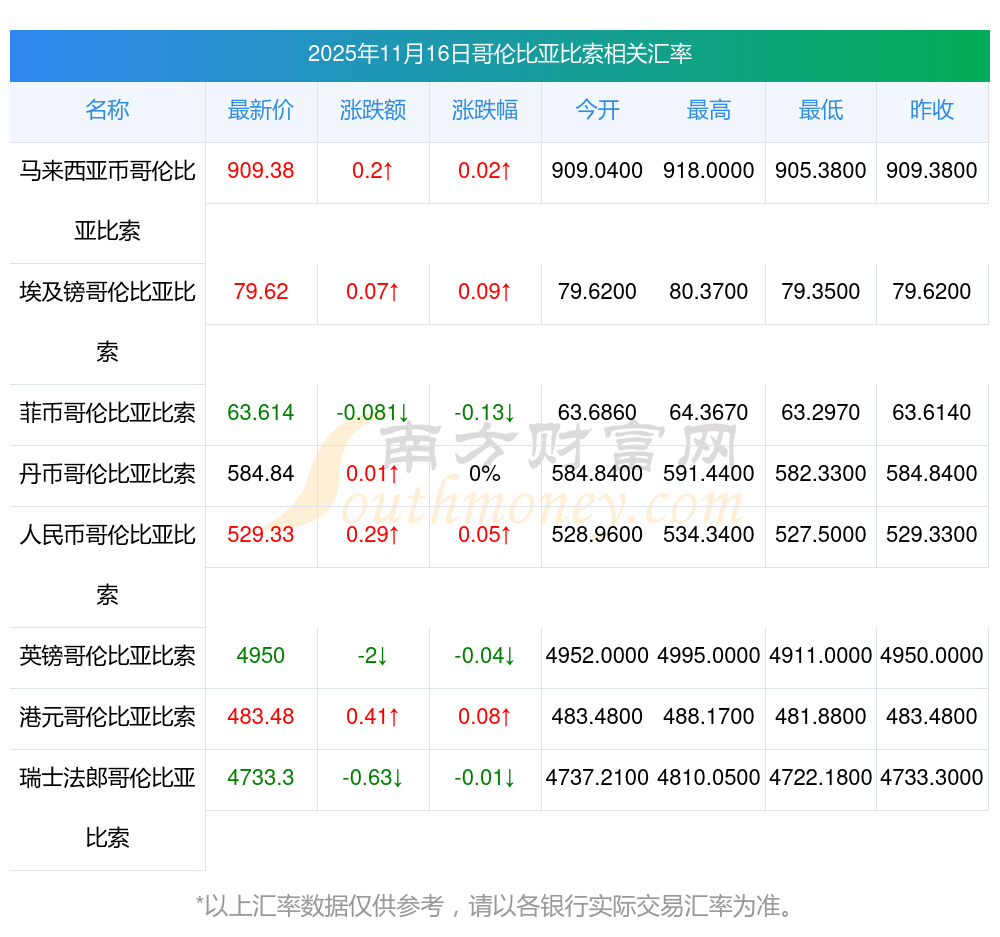This screenshot has width=1000, height=937.
Task: Click the red latest price 529.33
Action: 261,535
